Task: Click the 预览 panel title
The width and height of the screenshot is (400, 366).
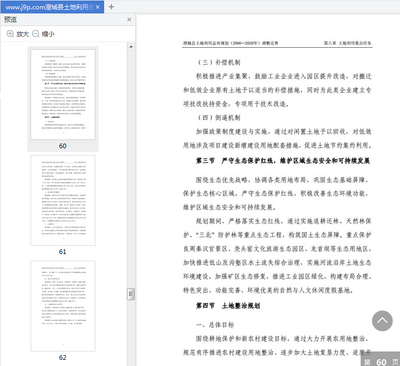Action: tap(10, 20)
